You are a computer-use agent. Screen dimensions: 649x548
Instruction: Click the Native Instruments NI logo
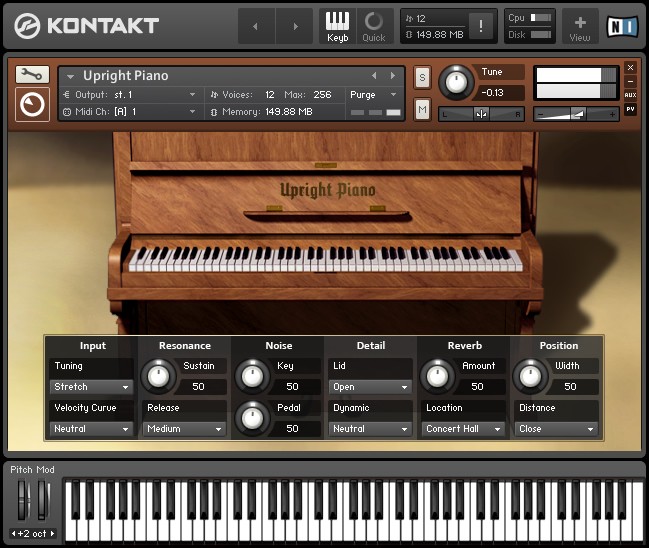coord(623,26)
